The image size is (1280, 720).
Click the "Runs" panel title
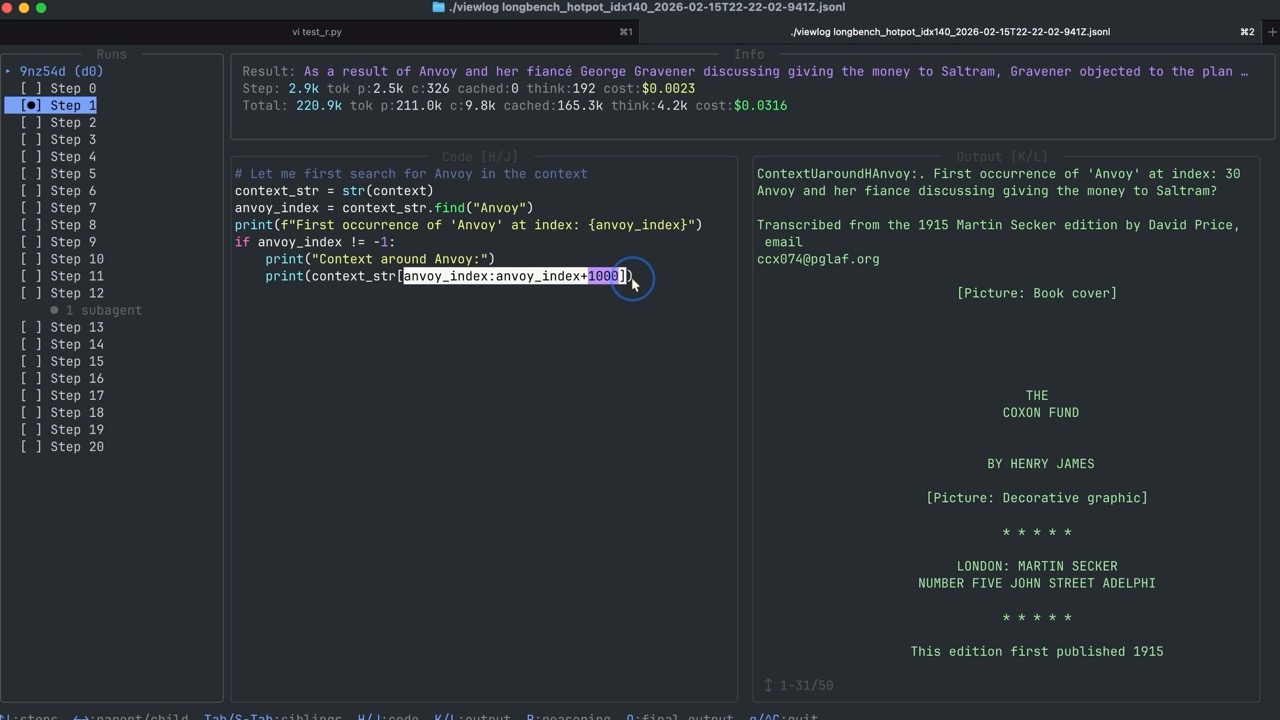(x=112, y=54)
